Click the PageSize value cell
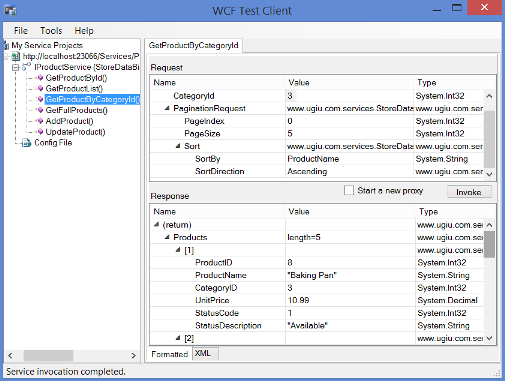Viewport: 505px width, 381px height. (x=350, y=134)
